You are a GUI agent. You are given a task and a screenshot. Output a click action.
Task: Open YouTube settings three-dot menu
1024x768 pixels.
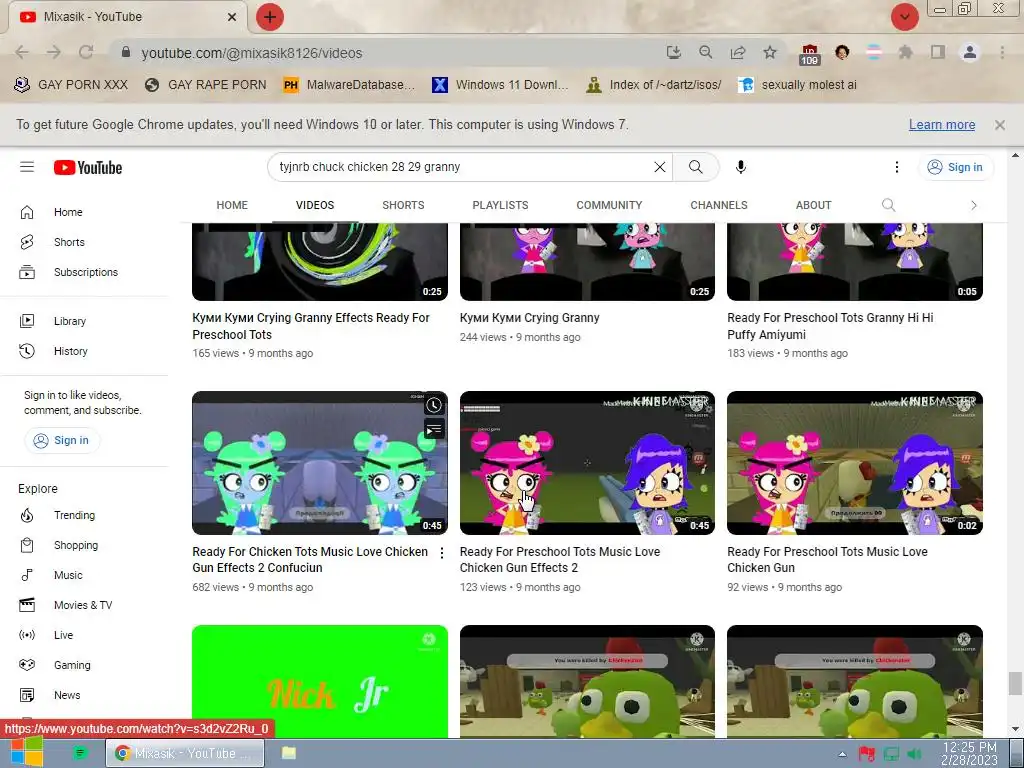897,167
